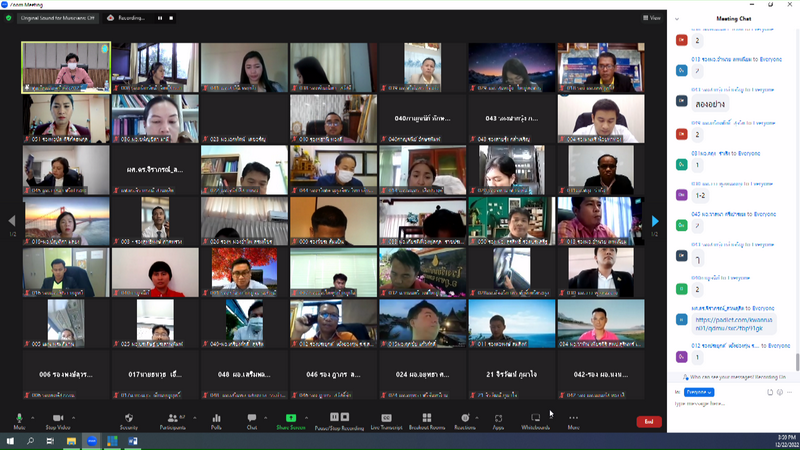This screenshot has width=800, height=450.
Task: Toggle the Chat panel from toolbar
Action: pyautogui.click(x=252, y=421)
